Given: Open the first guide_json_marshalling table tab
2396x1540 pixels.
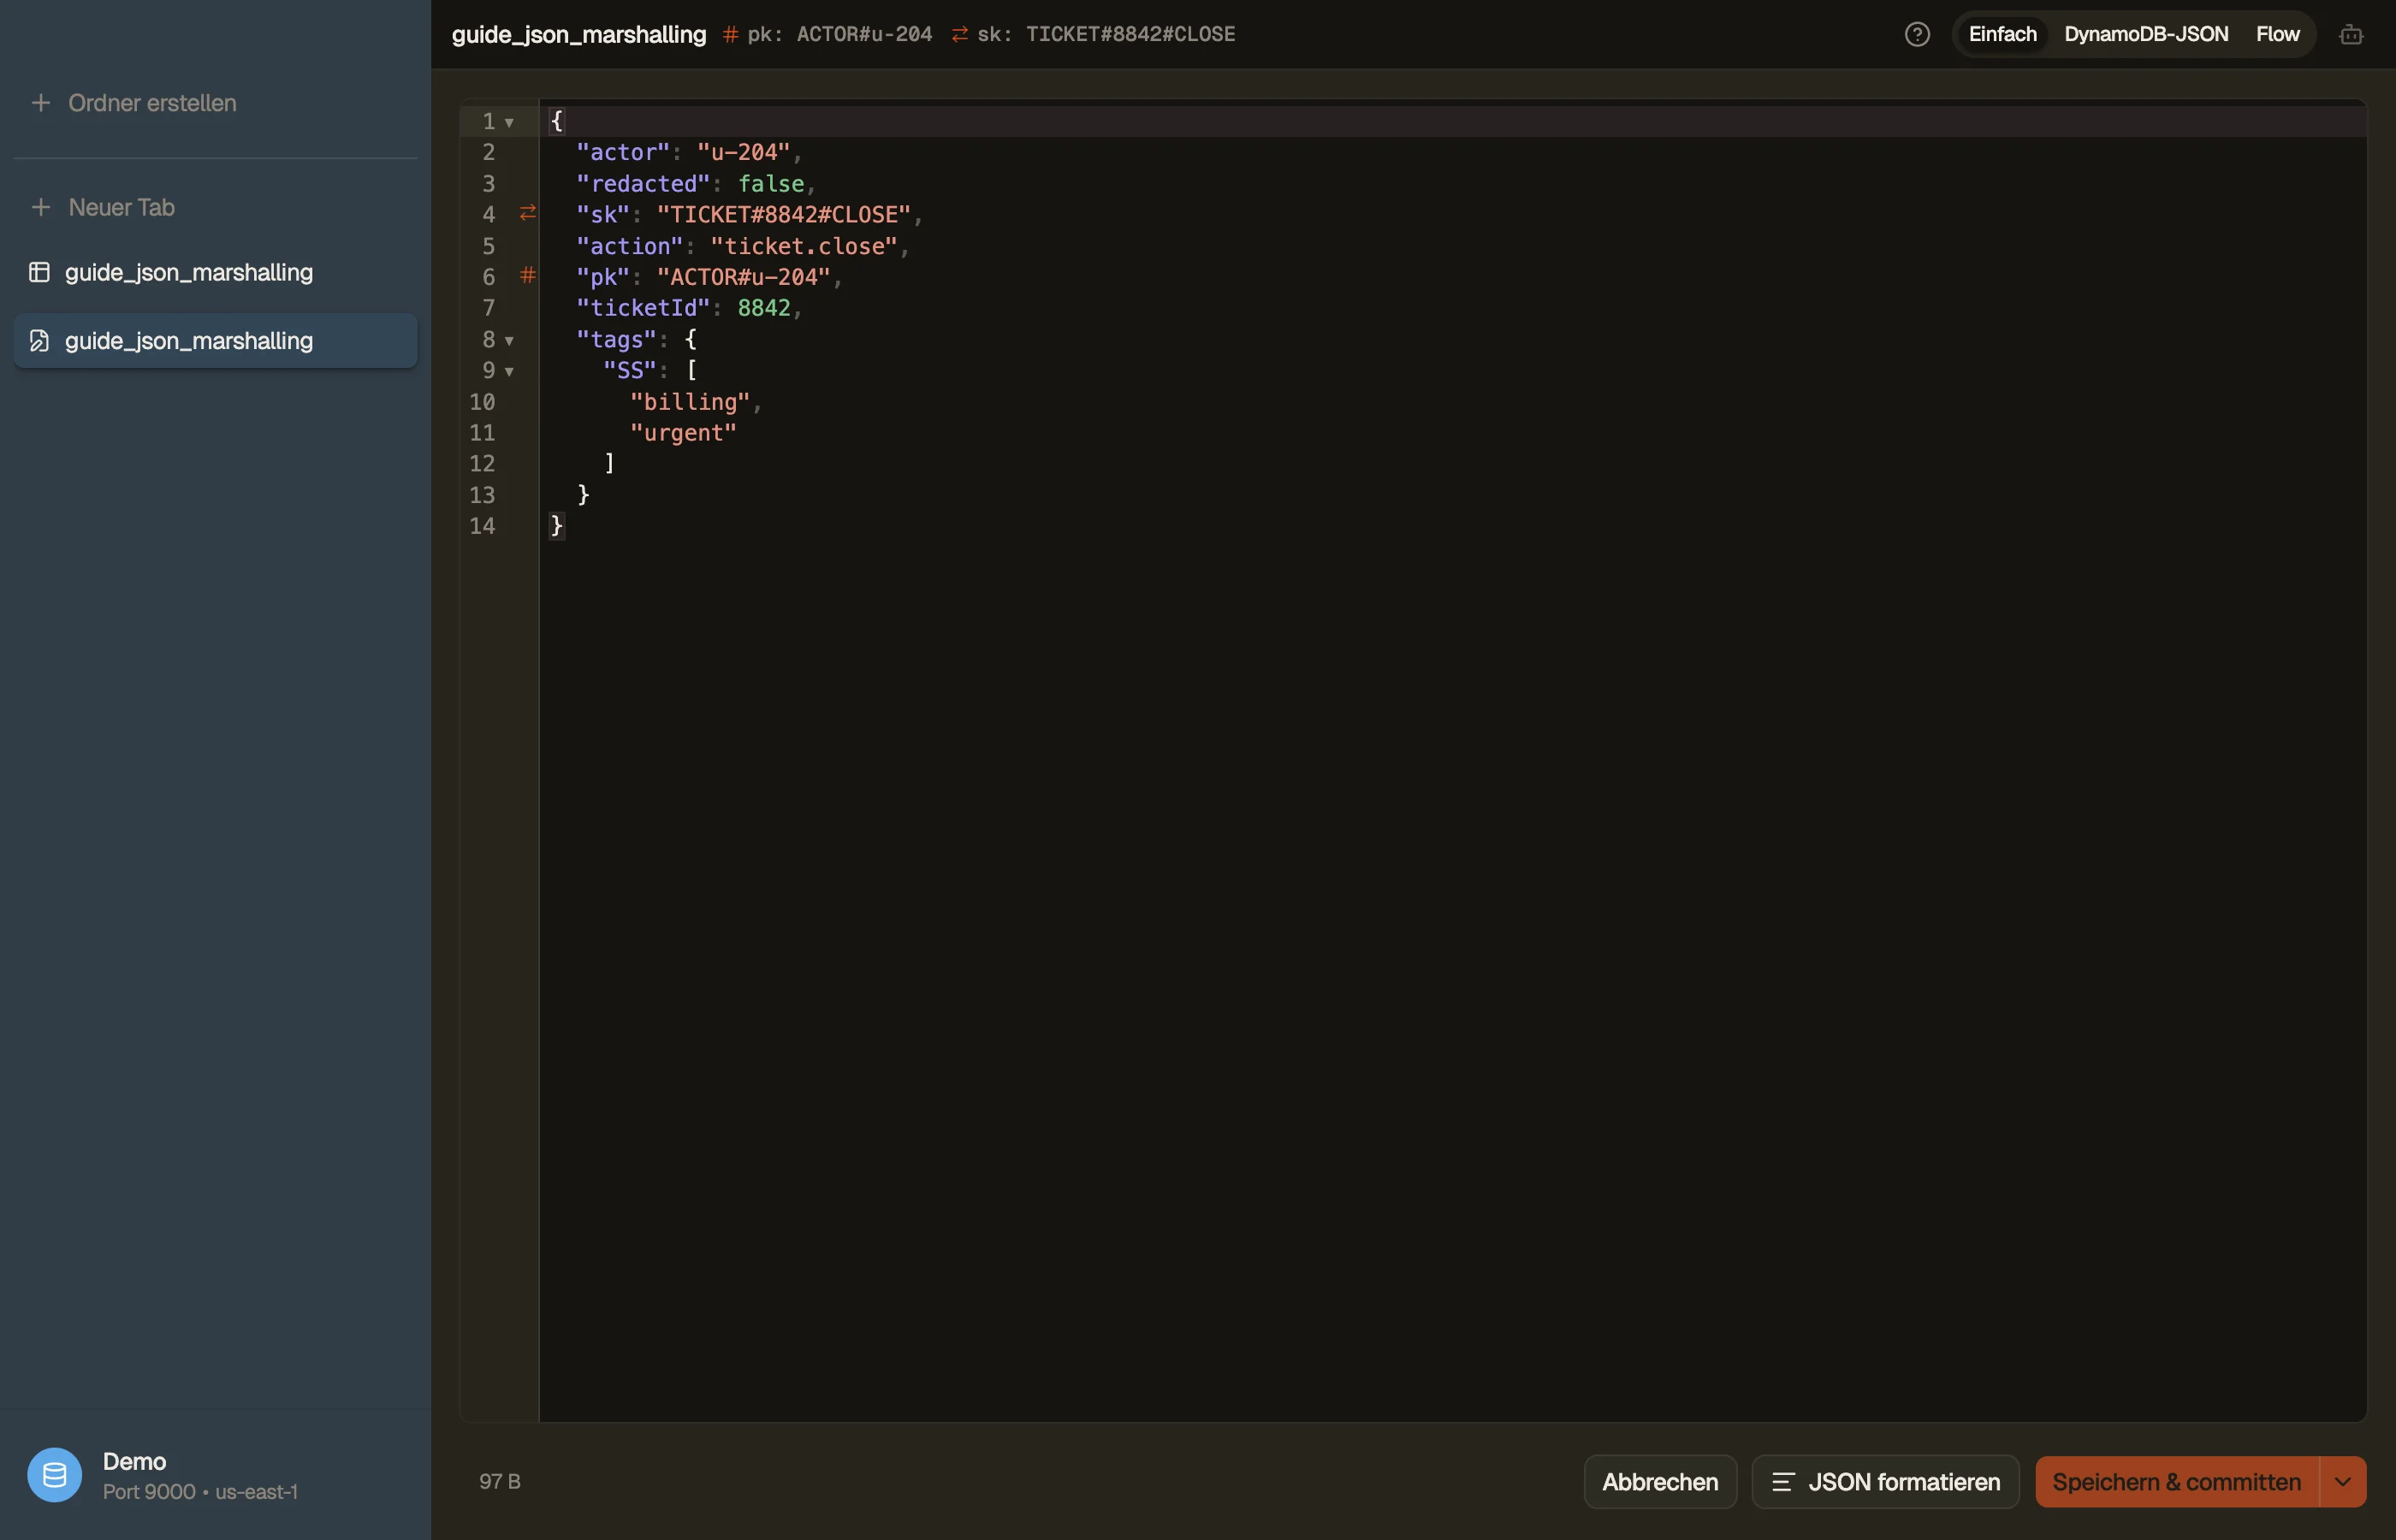Looking at the screenshot, I should point(215,272).
